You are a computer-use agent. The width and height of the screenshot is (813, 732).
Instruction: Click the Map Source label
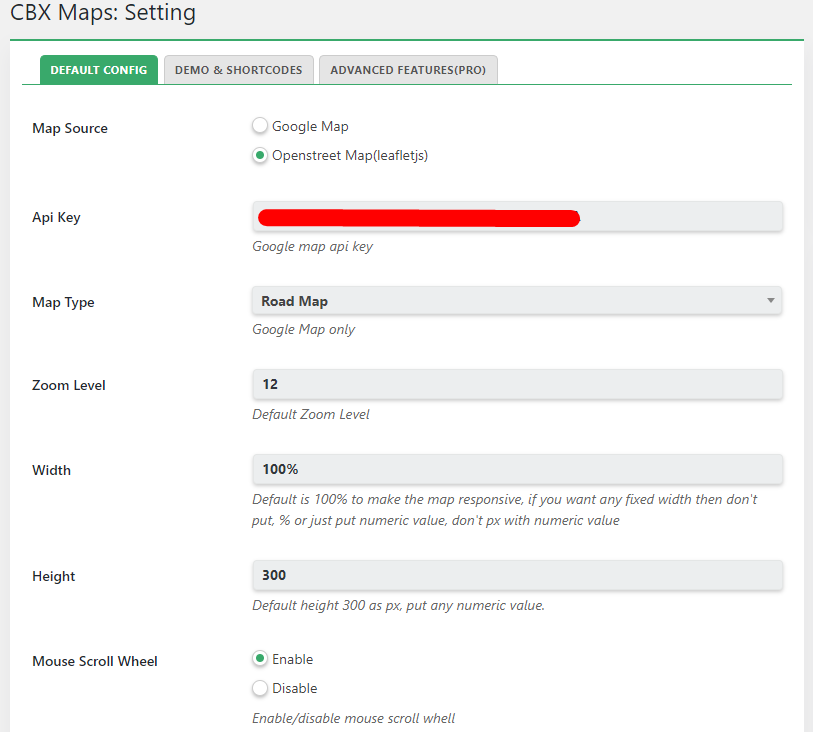click(x=70, y=128)
